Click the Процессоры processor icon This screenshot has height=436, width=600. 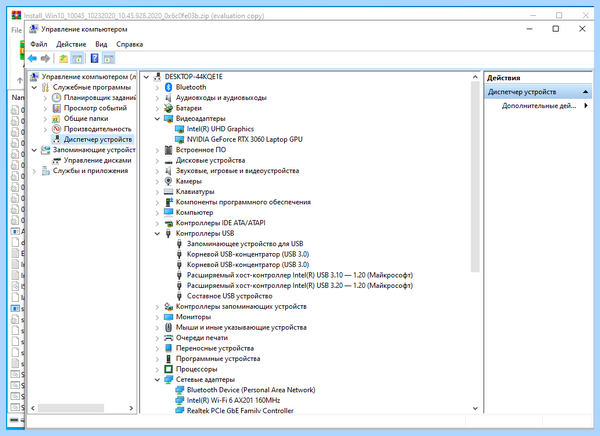click(x=168, y=369)
